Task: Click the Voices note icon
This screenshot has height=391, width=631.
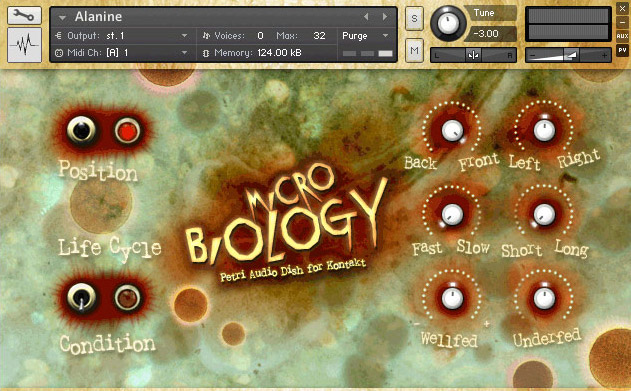Action: (x=206, y=36)
